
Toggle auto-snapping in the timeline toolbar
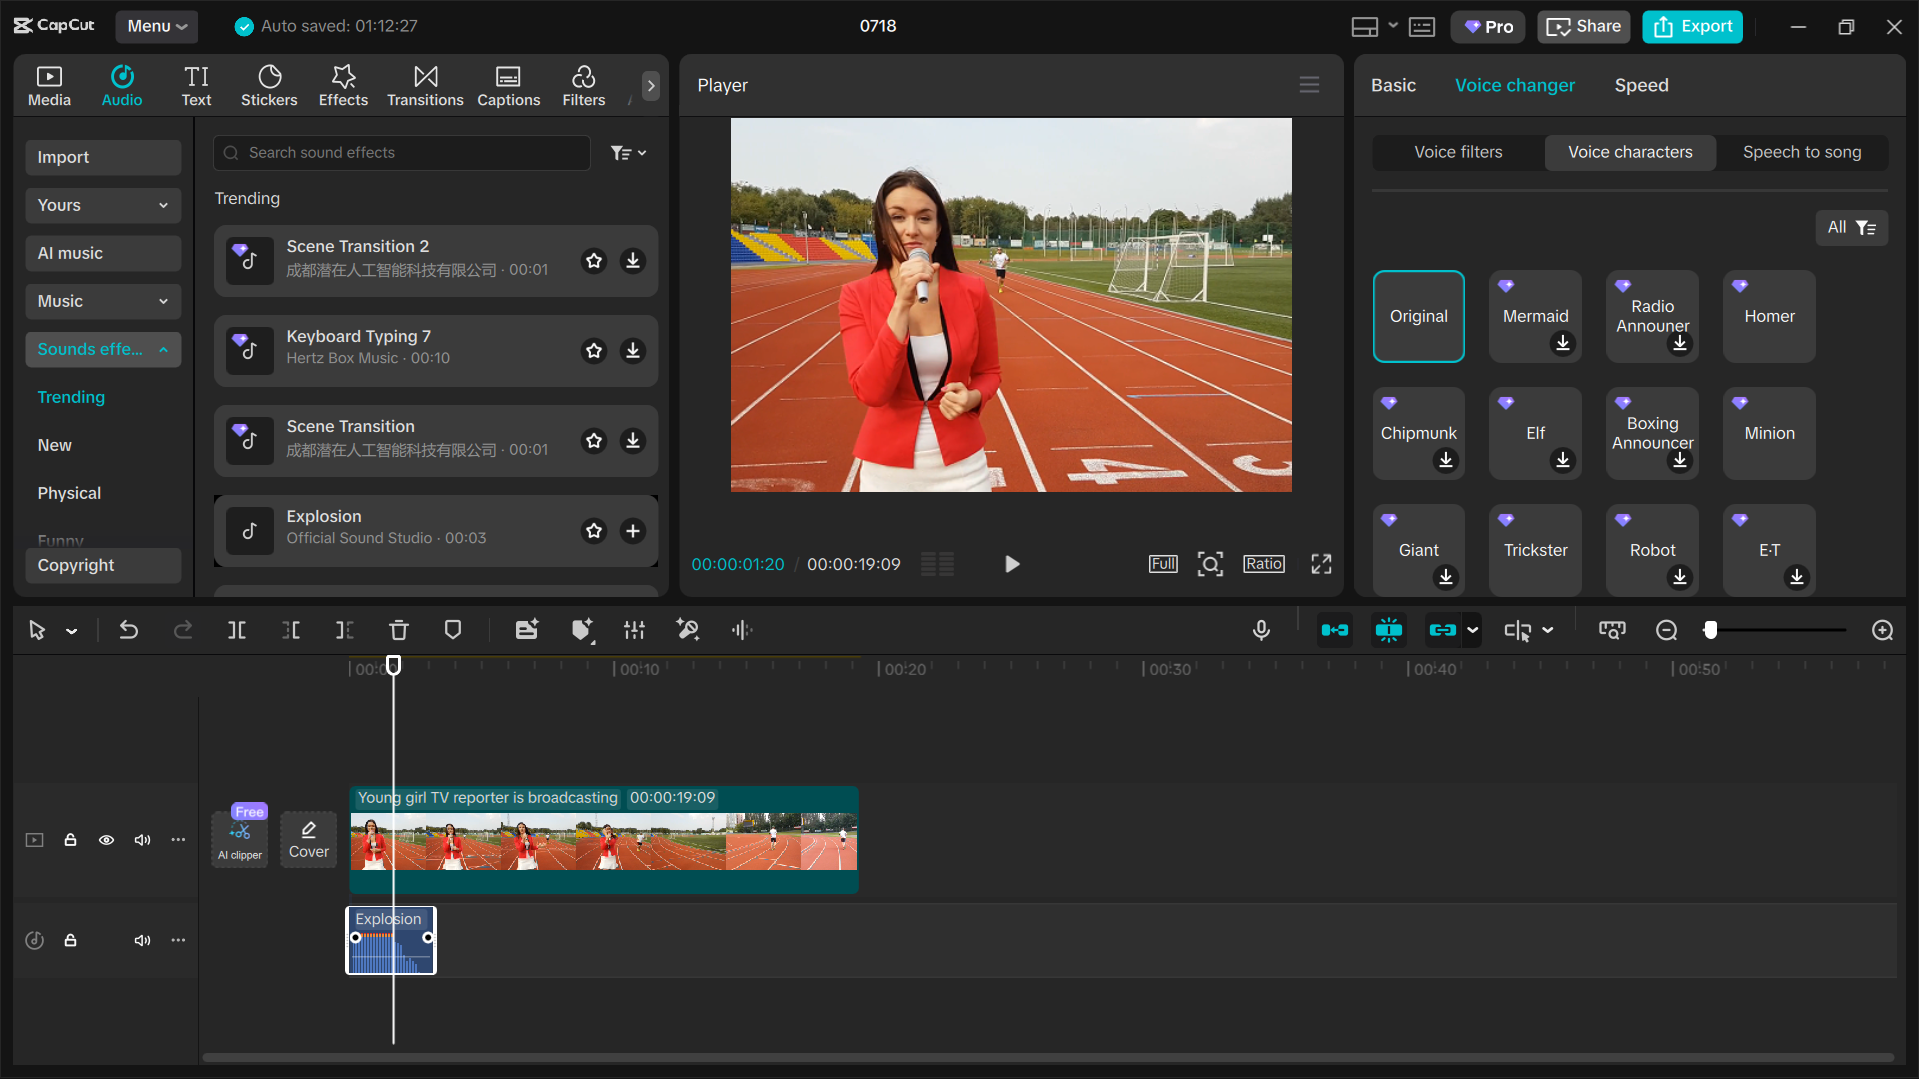pos(1388,630)
